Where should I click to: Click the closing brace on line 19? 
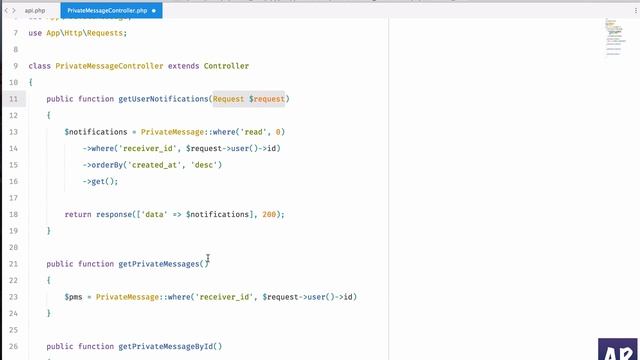click(x=49, y=231)
